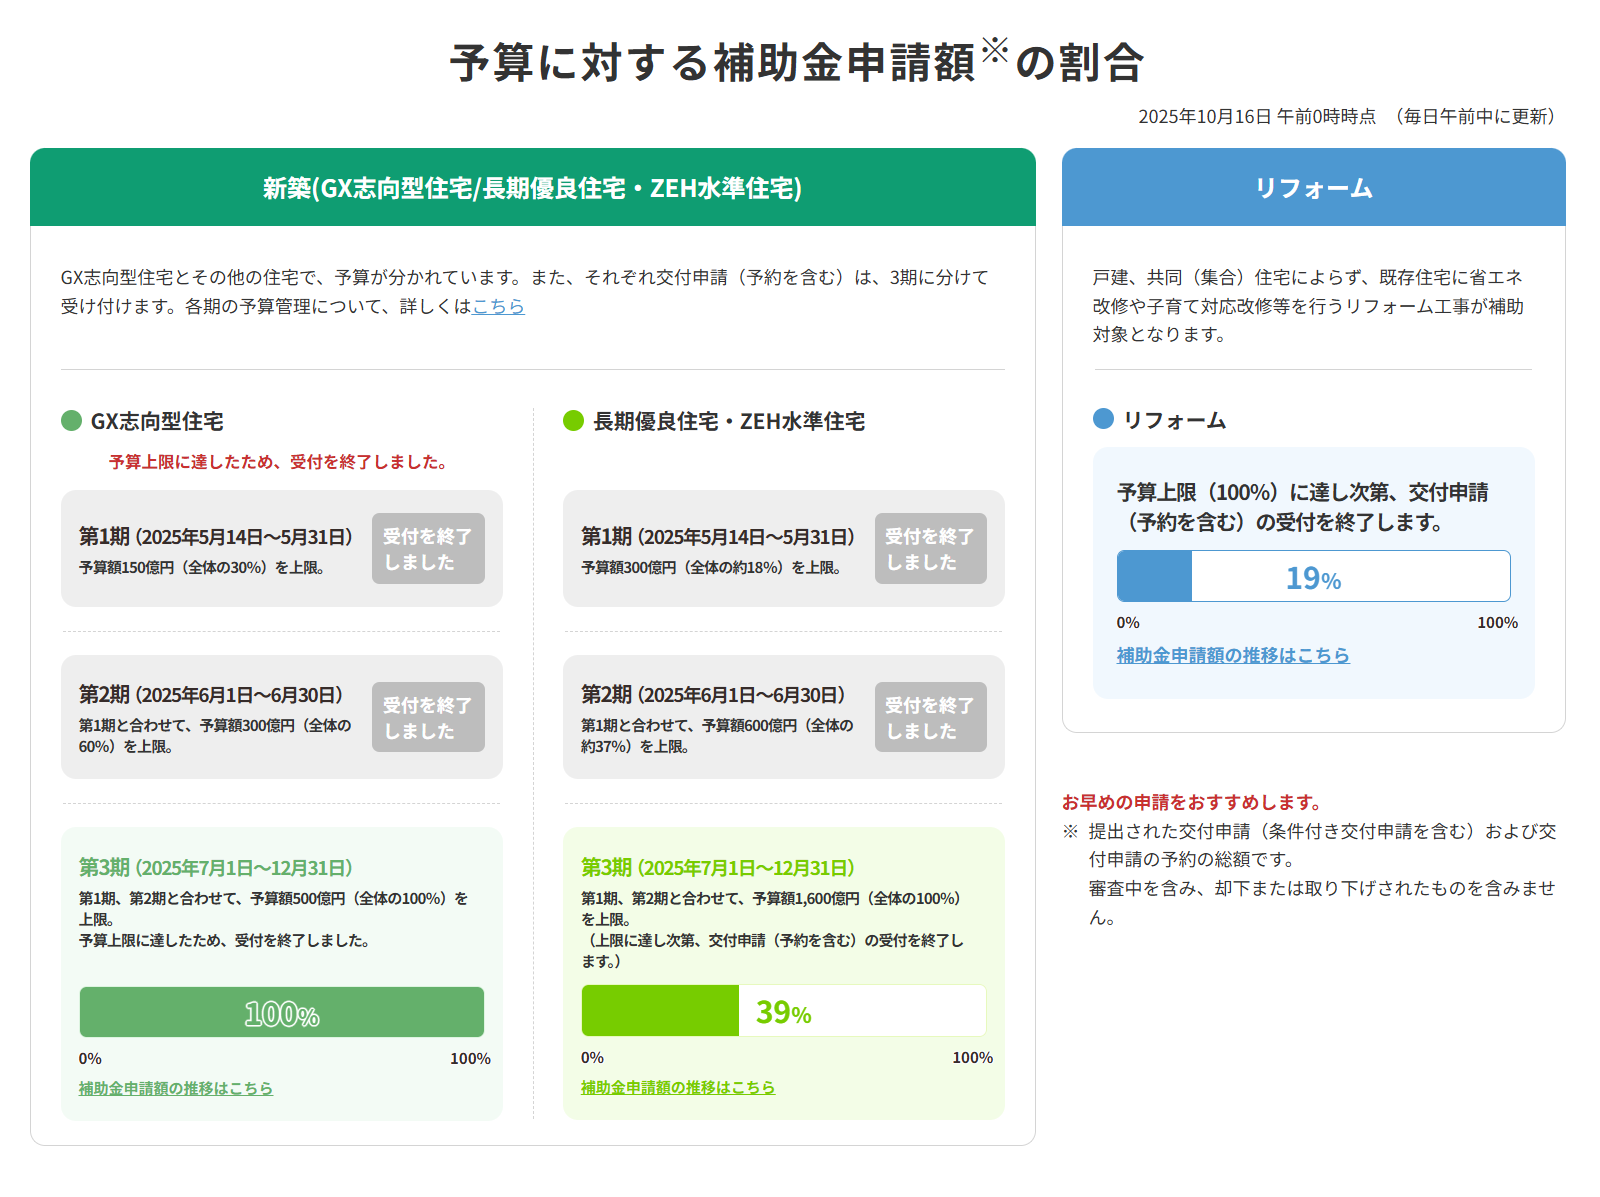This screenshot has height=1197, width=1600.
Task: Open ZEH水準住宅 補助金申請額の推移はこちら link
Action: pos(676,1087)
